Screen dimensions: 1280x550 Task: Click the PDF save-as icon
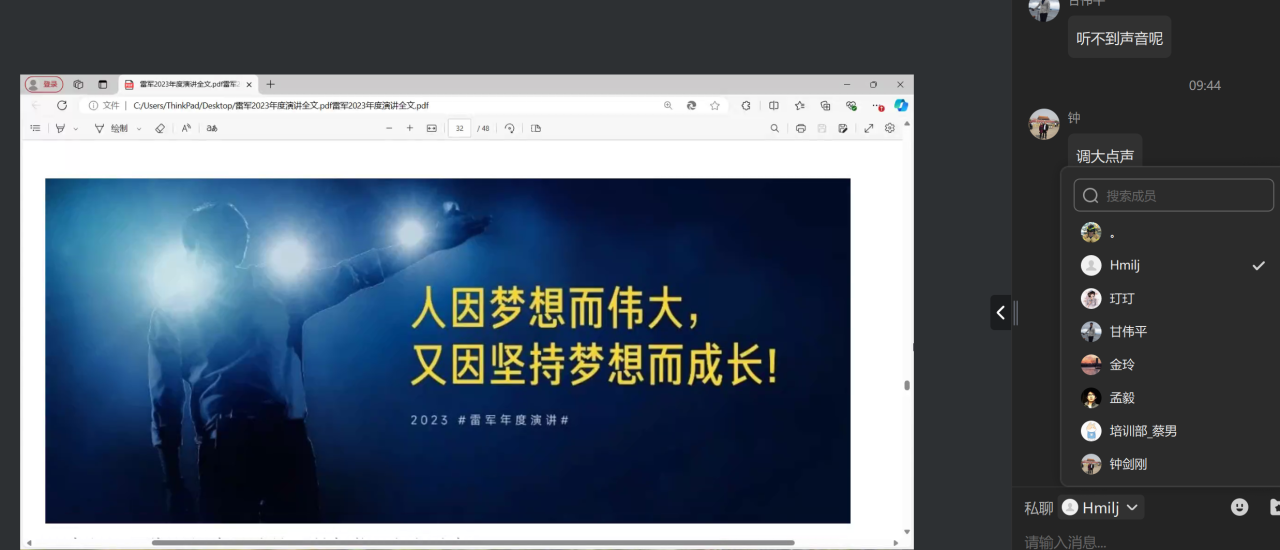844,128
